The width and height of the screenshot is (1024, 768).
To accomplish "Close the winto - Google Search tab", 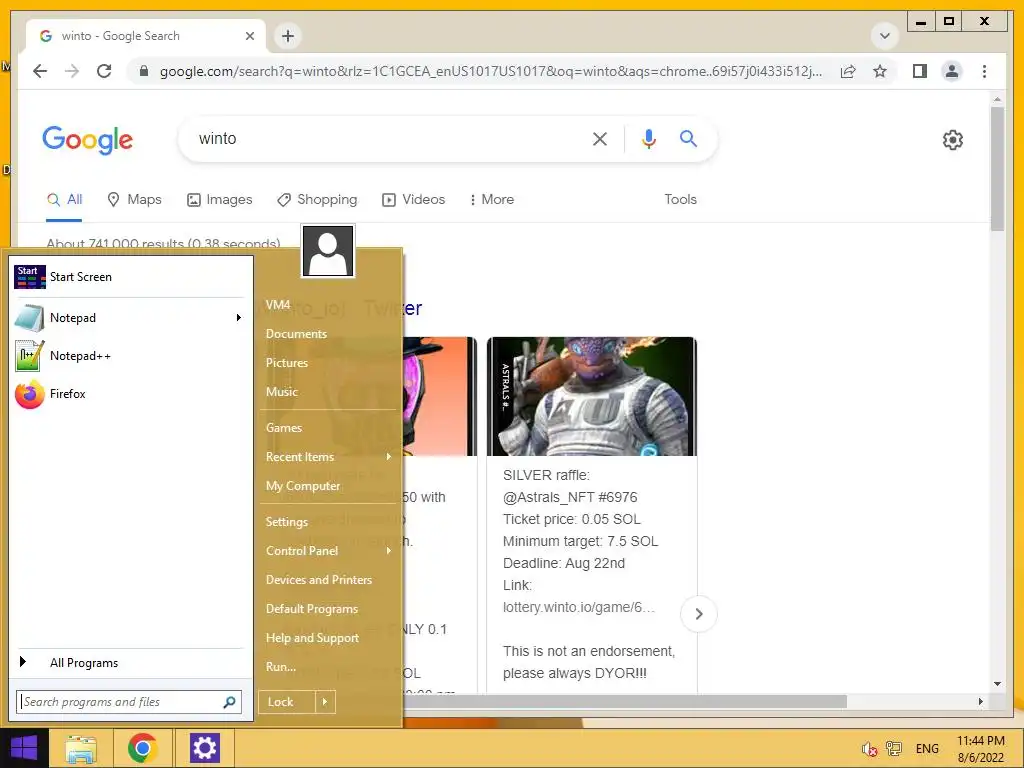I will (x=249, y=36).
